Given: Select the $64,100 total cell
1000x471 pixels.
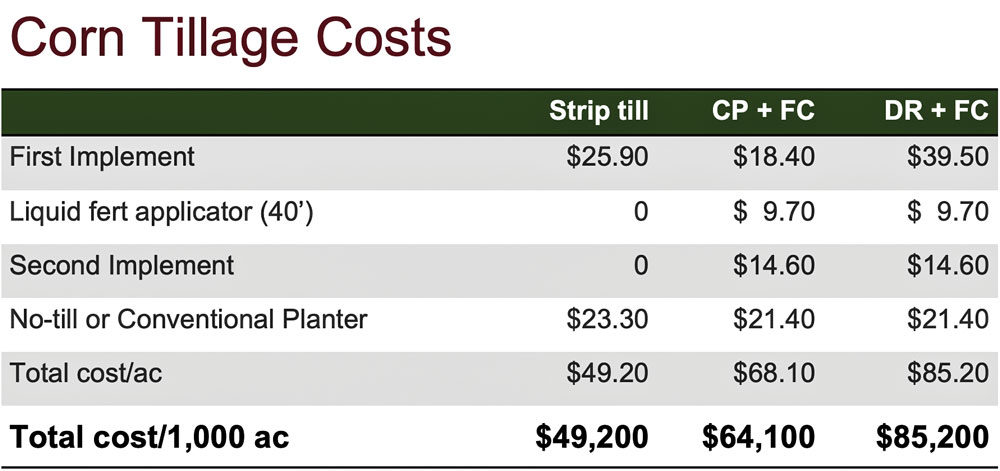Looking at the screenshot, I should 758,438.
